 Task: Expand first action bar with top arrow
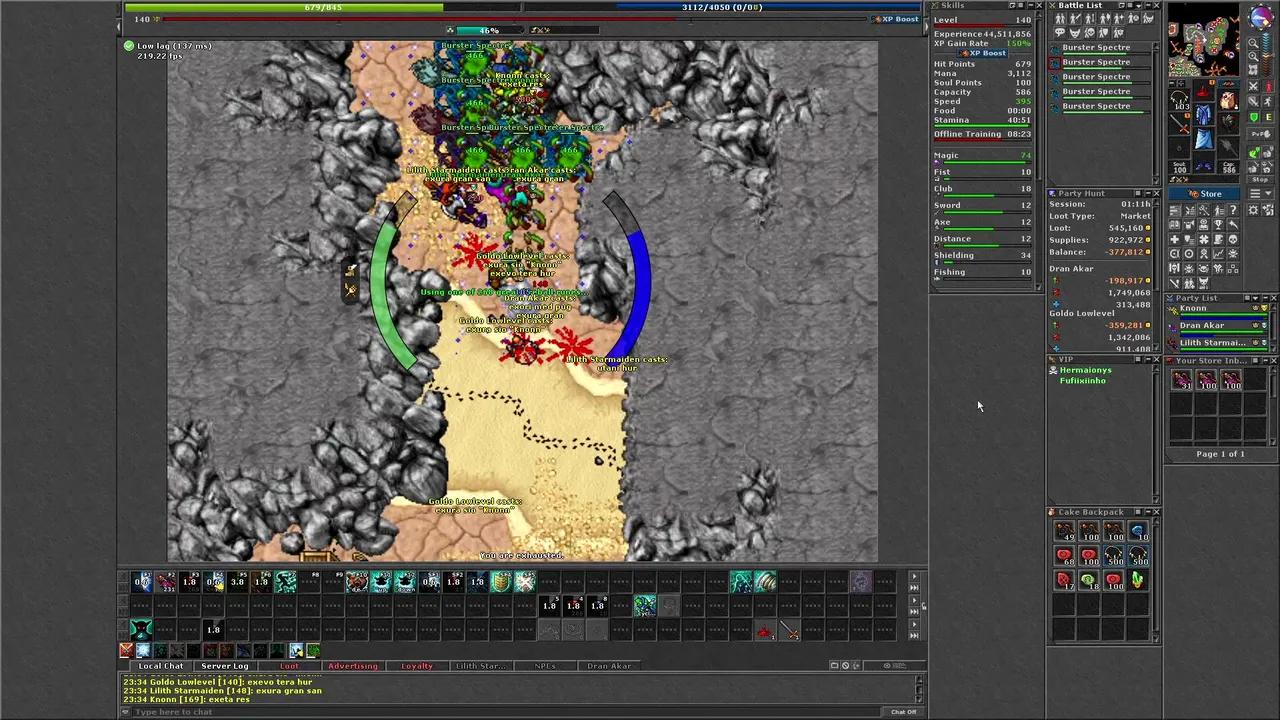(914, 576)
